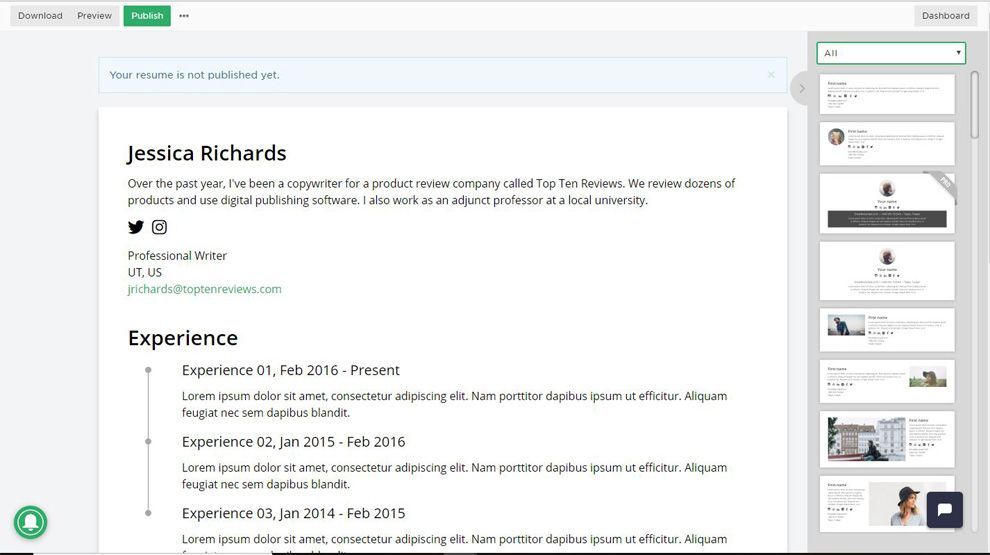Go to the Dashboard
The image size is (990, 555).
point(945,16)
